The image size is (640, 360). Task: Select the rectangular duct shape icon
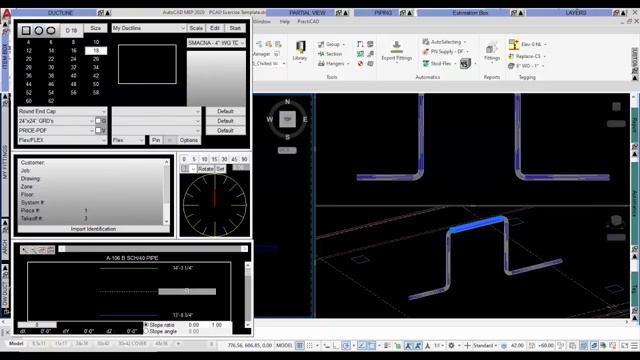tap(26, 30)
